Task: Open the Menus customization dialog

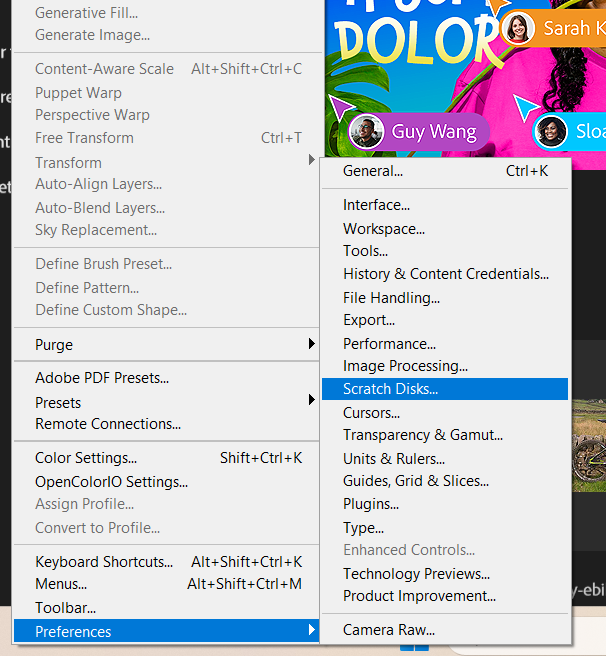Action: coord(166,584)
